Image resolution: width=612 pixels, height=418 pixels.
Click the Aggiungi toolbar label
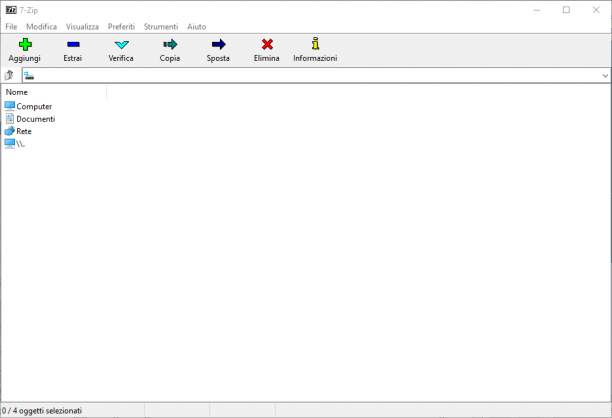coord(25,58)
